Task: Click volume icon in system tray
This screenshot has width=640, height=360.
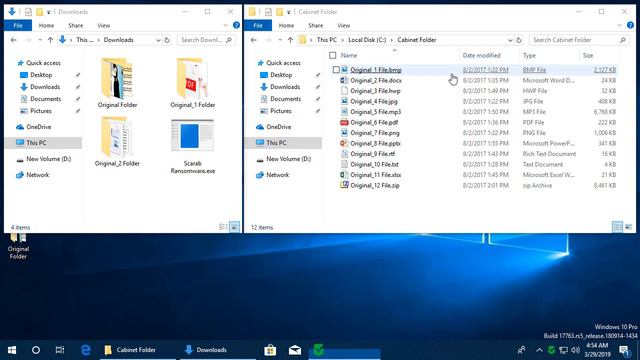Action: coord(576,350)
